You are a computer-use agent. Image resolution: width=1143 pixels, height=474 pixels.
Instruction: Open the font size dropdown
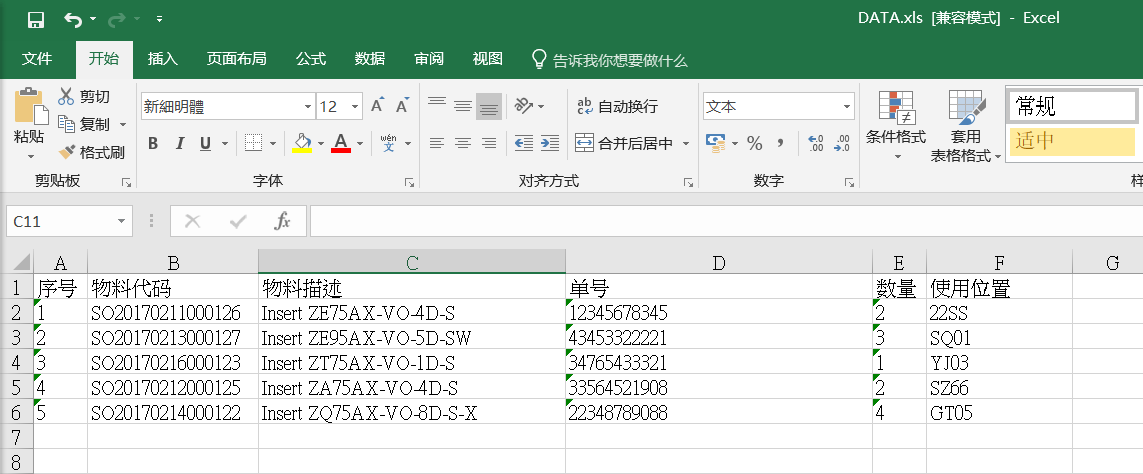coord(355,107)
